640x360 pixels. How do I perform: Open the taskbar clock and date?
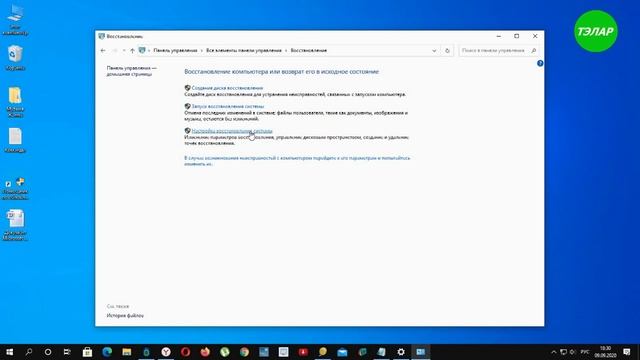[606, 352]
